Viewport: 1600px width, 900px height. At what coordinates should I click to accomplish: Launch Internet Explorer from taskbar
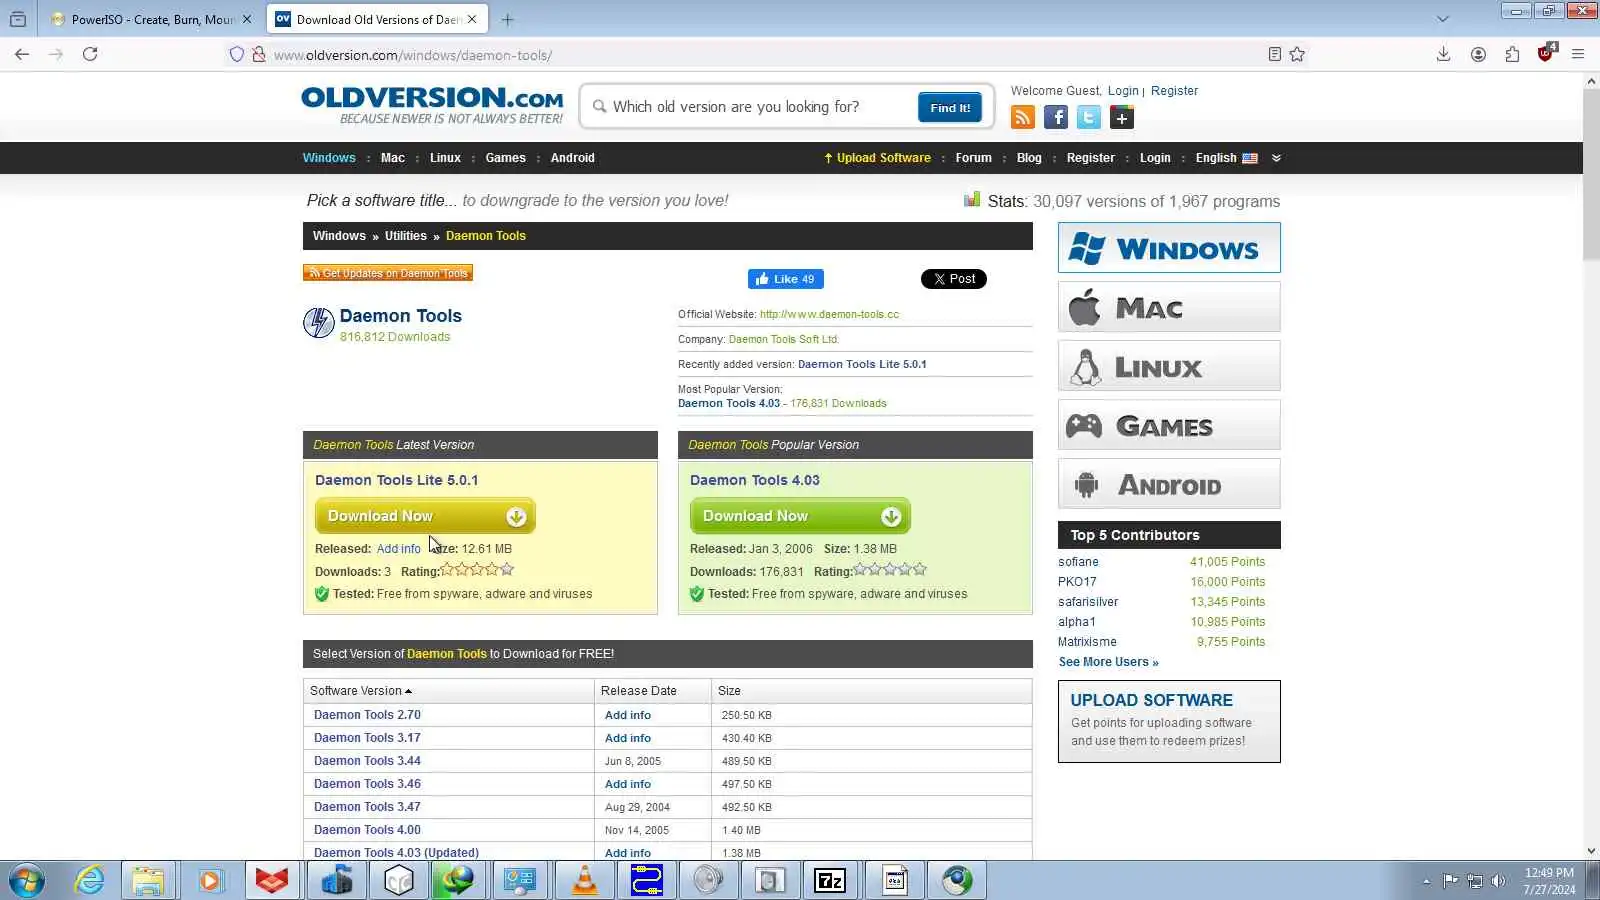90,881
